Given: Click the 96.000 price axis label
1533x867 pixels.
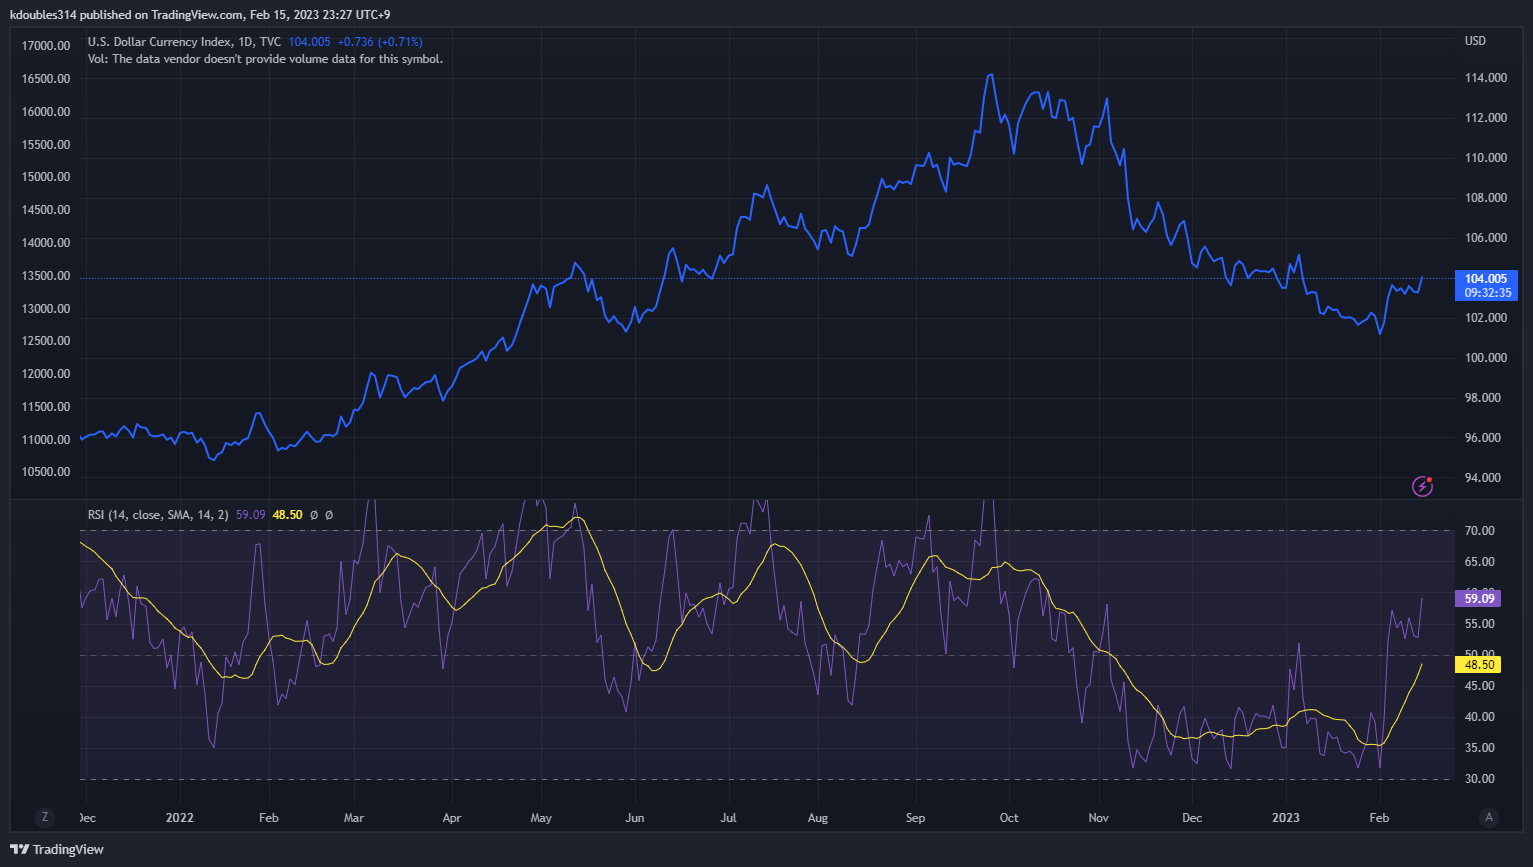Looking at the screenshot, I should (x=1485, y=438).
